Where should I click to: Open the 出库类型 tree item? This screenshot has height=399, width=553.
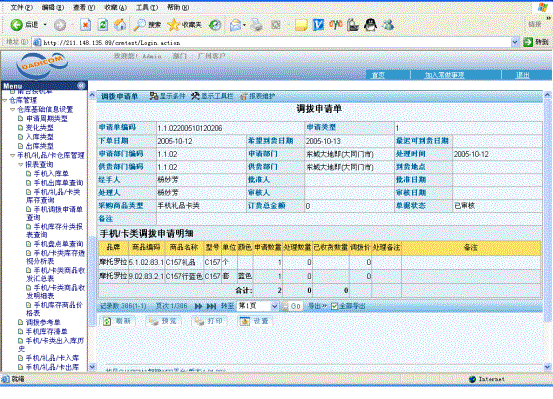[x=40, y=146]
